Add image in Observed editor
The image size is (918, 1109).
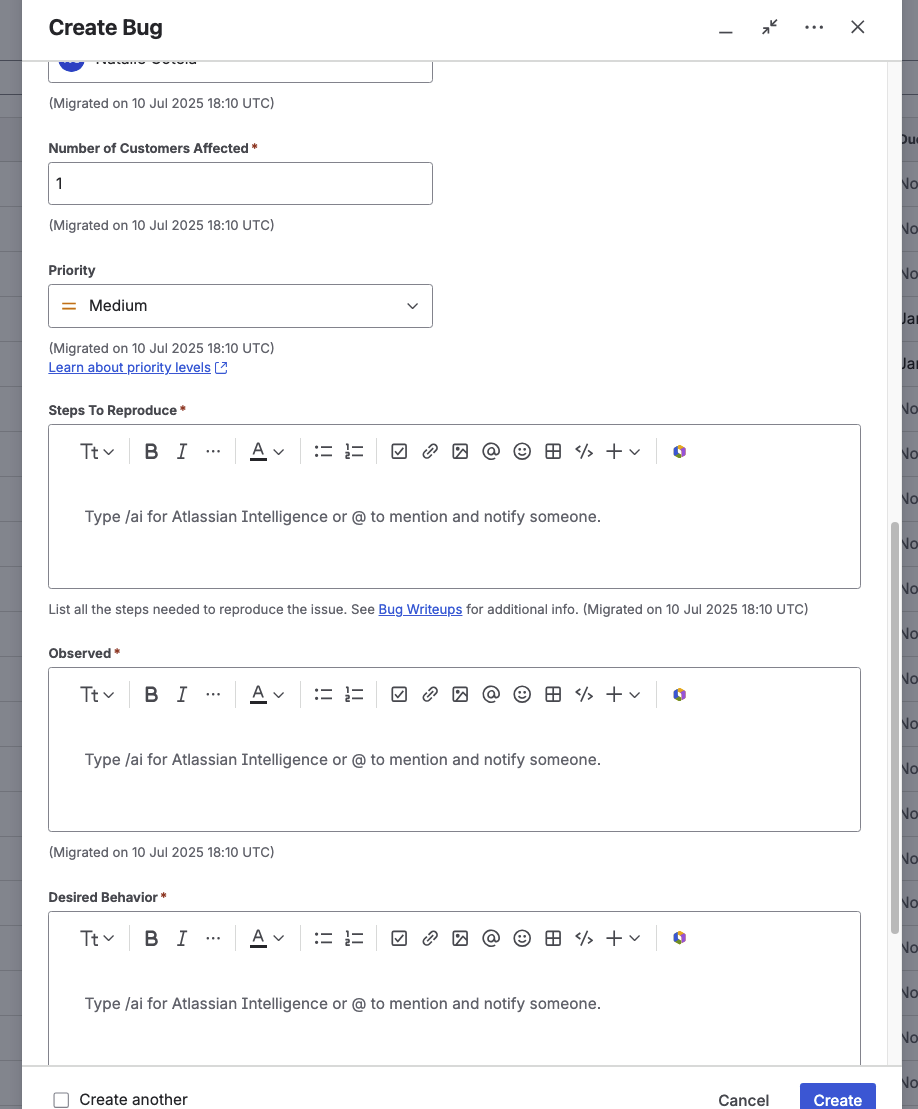[x=460, y=695]
